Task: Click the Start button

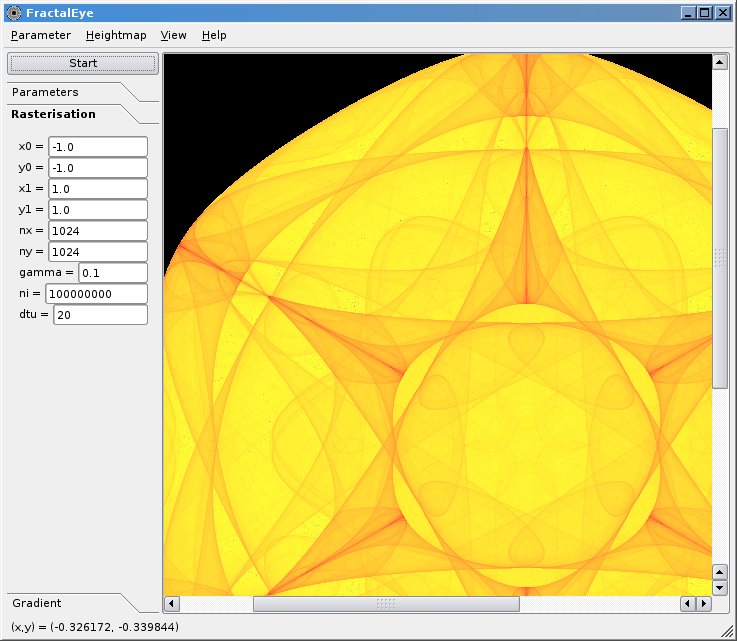Action: [83, 63]
